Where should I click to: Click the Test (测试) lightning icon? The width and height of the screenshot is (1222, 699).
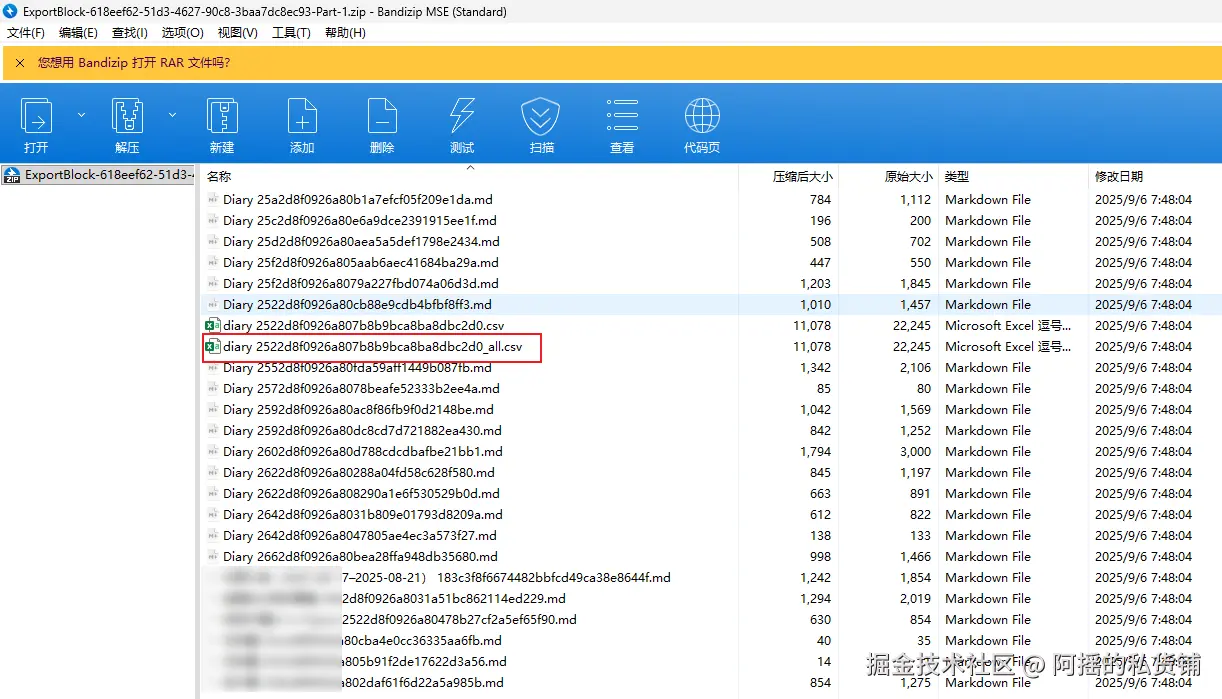462,117
